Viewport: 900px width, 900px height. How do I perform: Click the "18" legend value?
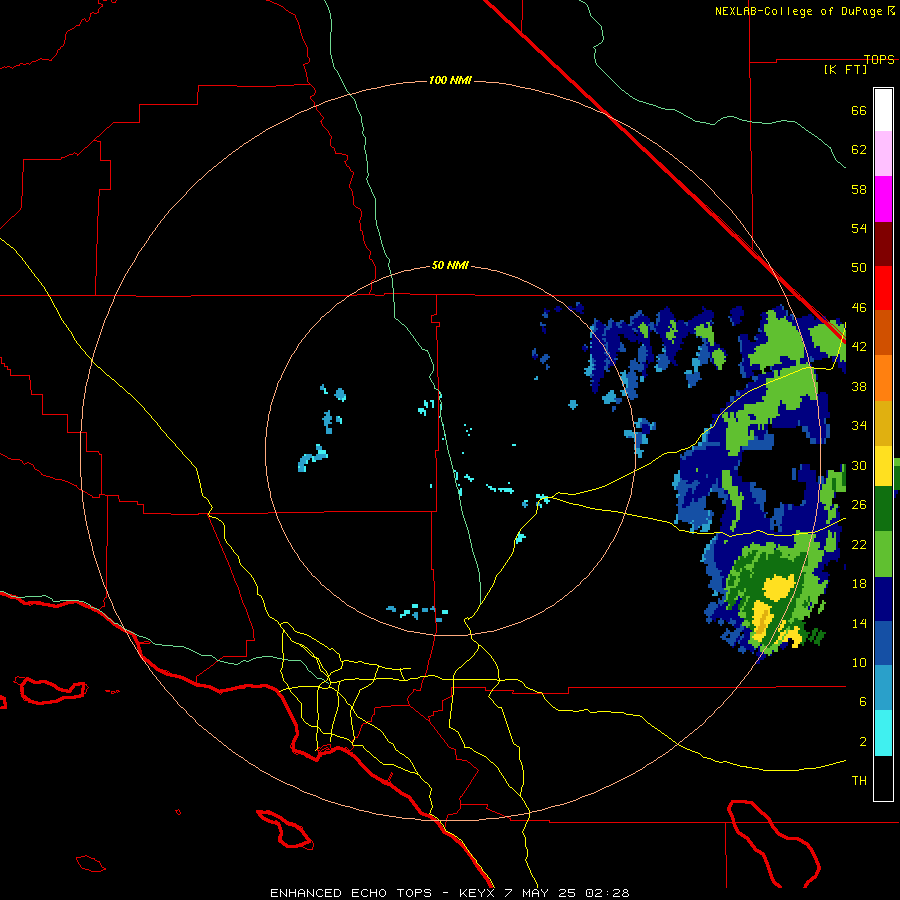[x=859, y=583]
